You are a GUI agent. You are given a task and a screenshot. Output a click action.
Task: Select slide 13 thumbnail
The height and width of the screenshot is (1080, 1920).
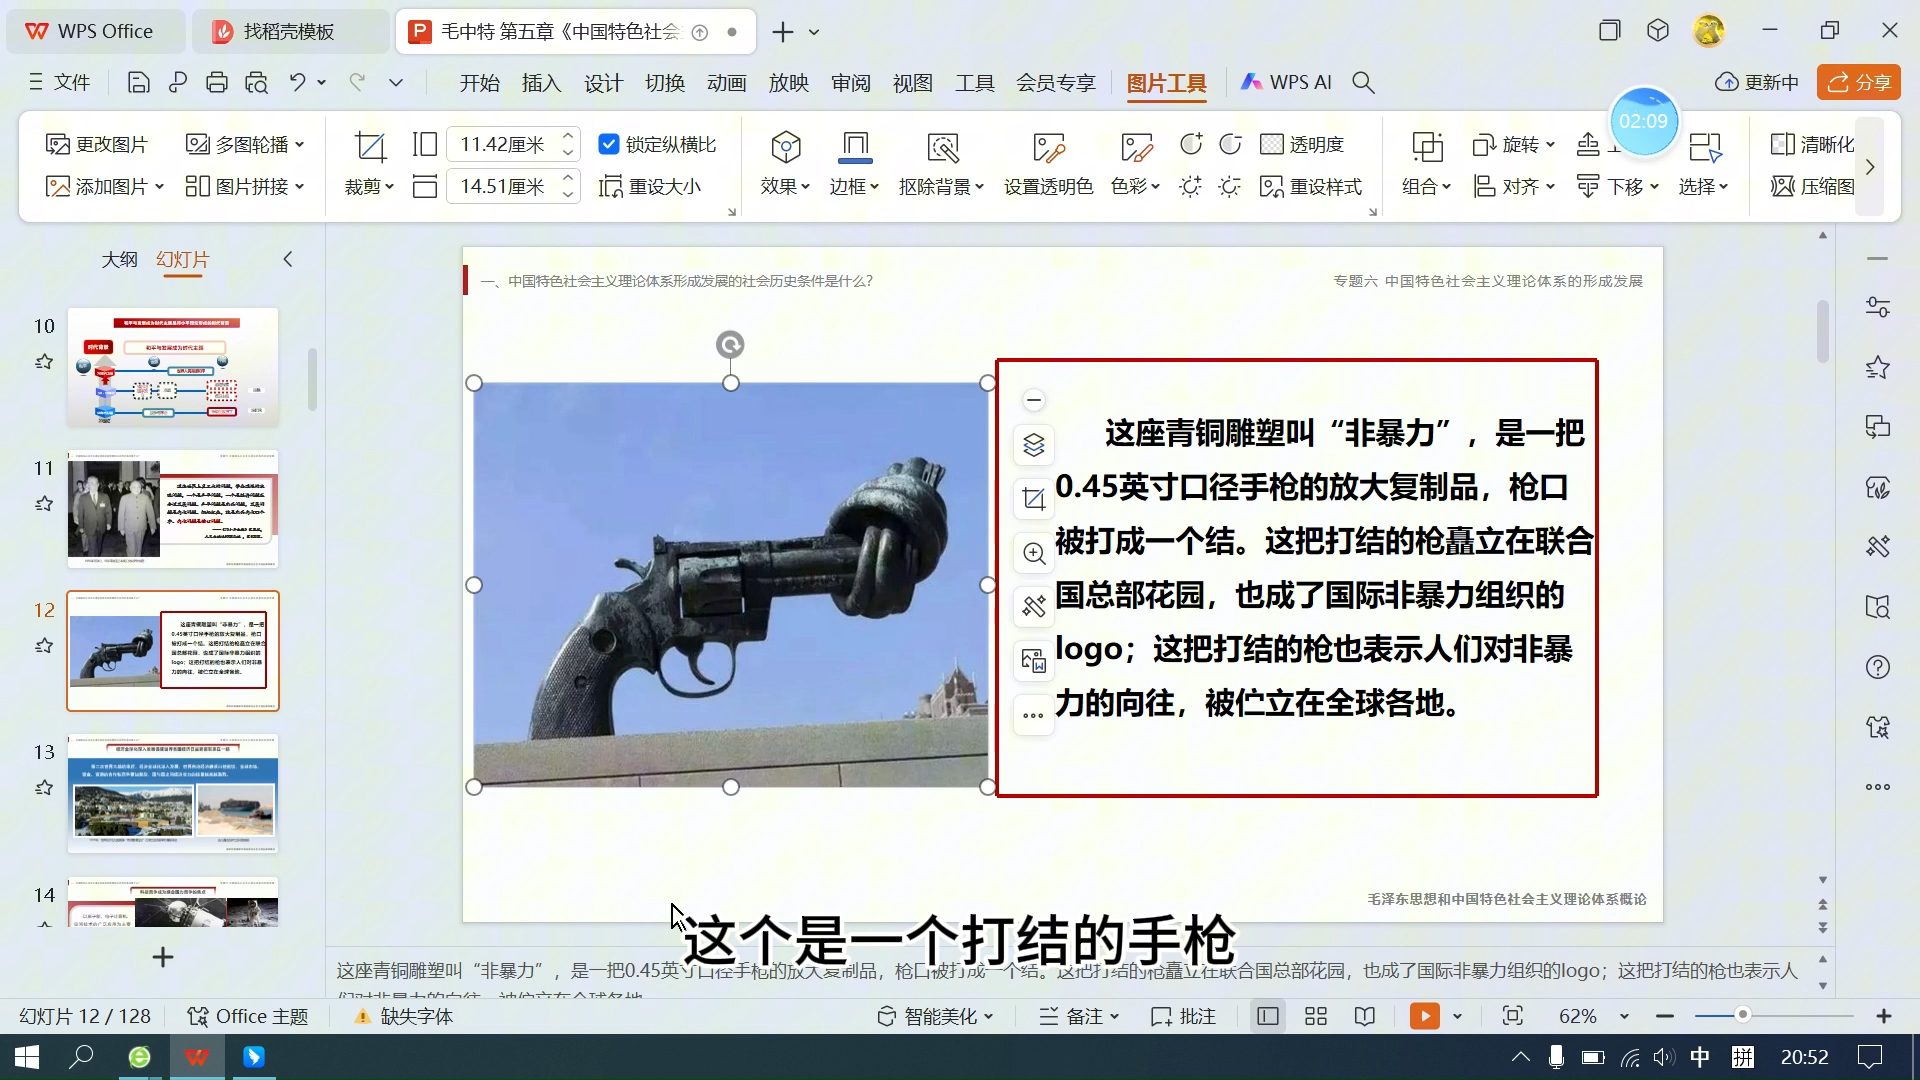coord(173,794)
